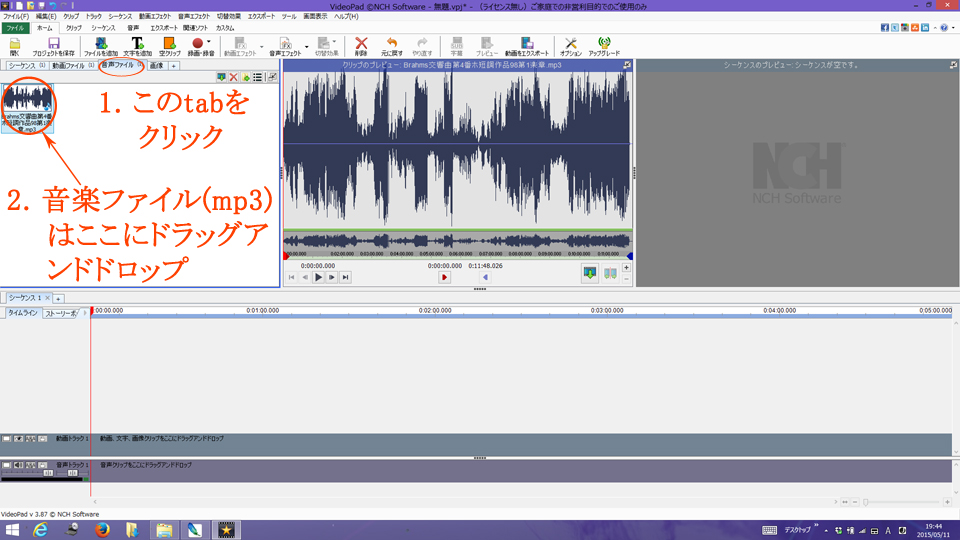Click プロジェクトを保存 (Save Project) icon
This screenshot has width=960, height=540.
click(x=53, y=43)
